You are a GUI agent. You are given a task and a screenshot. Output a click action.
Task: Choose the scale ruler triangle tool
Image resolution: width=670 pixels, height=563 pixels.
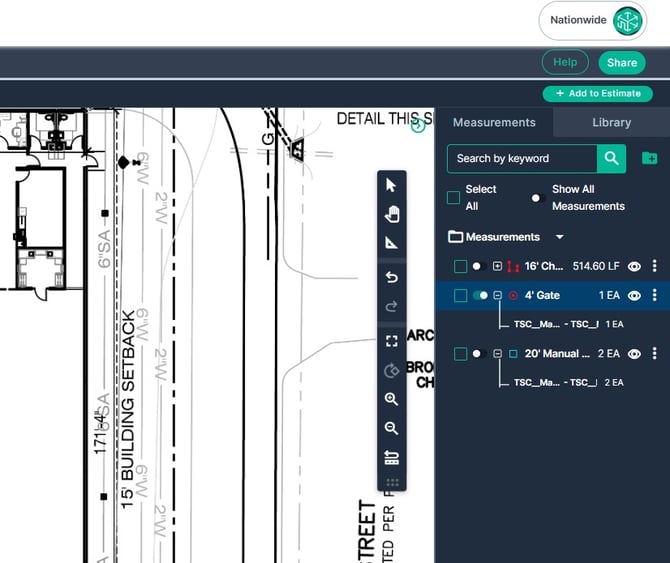click(x=391, y=243)
